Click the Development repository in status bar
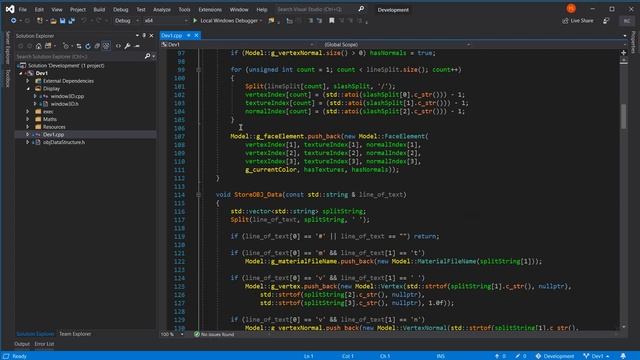This screenshot has width=640, height=360. (555, 356)
